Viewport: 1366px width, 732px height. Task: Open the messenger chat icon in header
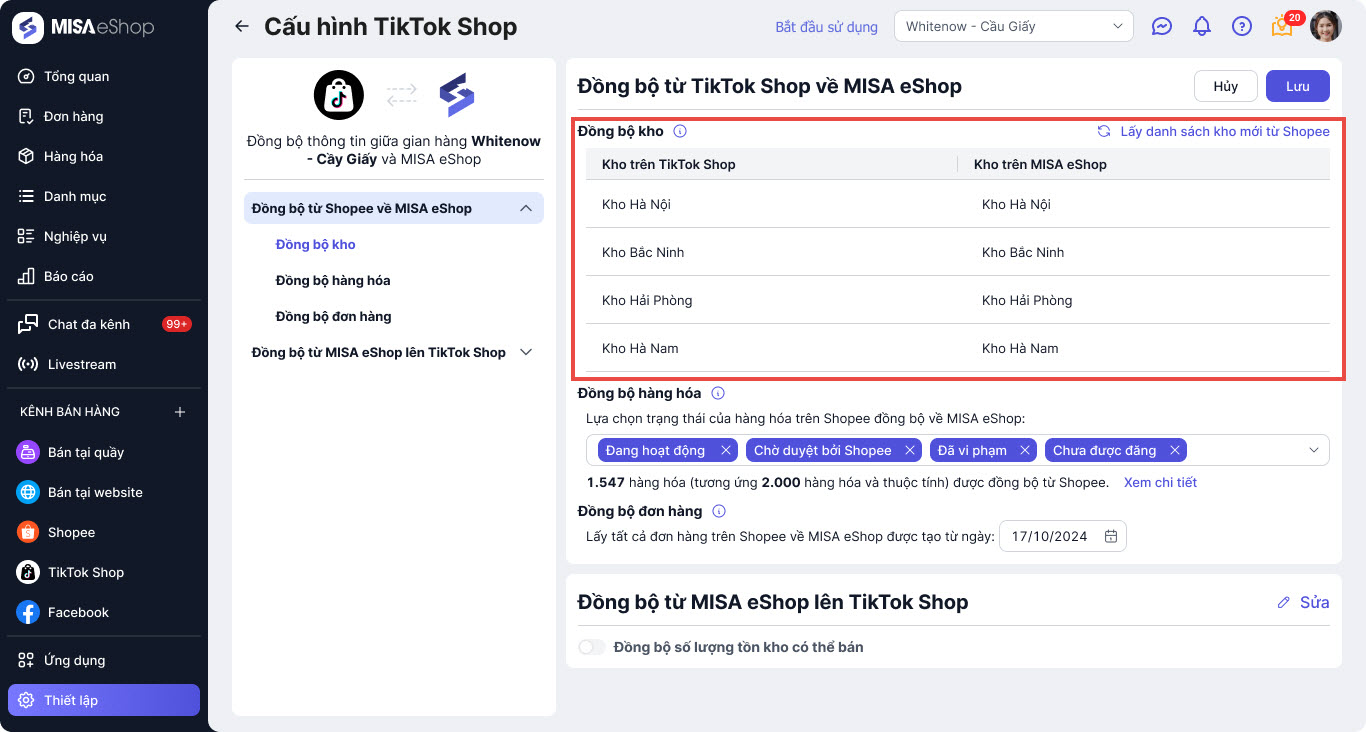[x=1161, y=27]
